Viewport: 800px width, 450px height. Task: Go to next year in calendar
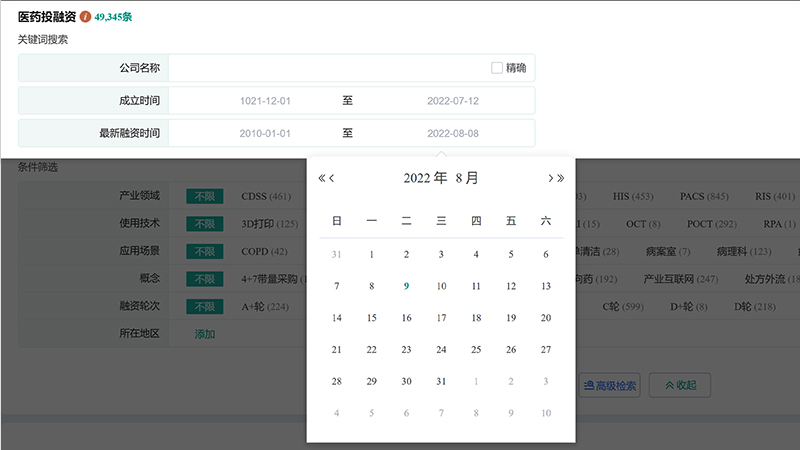point(561,178)
